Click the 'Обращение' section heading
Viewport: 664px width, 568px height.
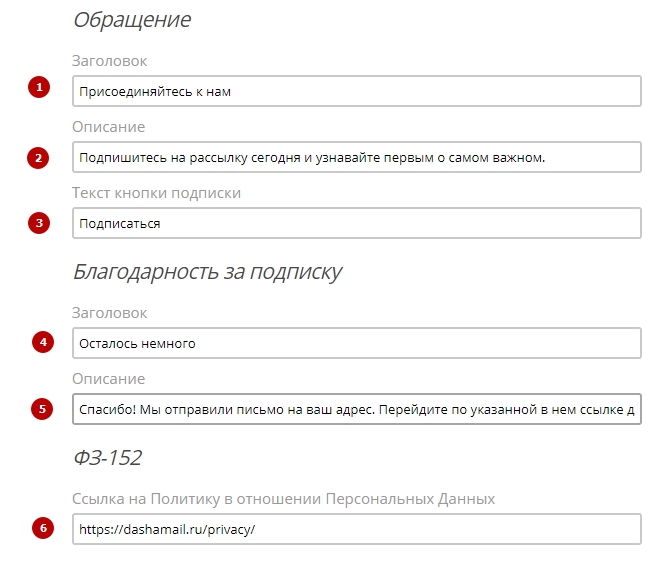(131, 20)
